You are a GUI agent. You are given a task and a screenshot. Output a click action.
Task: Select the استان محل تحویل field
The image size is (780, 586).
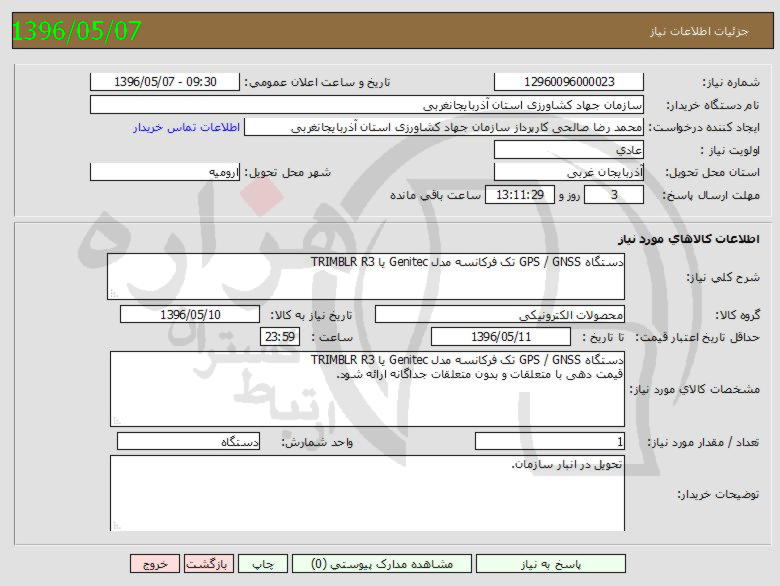569,172
